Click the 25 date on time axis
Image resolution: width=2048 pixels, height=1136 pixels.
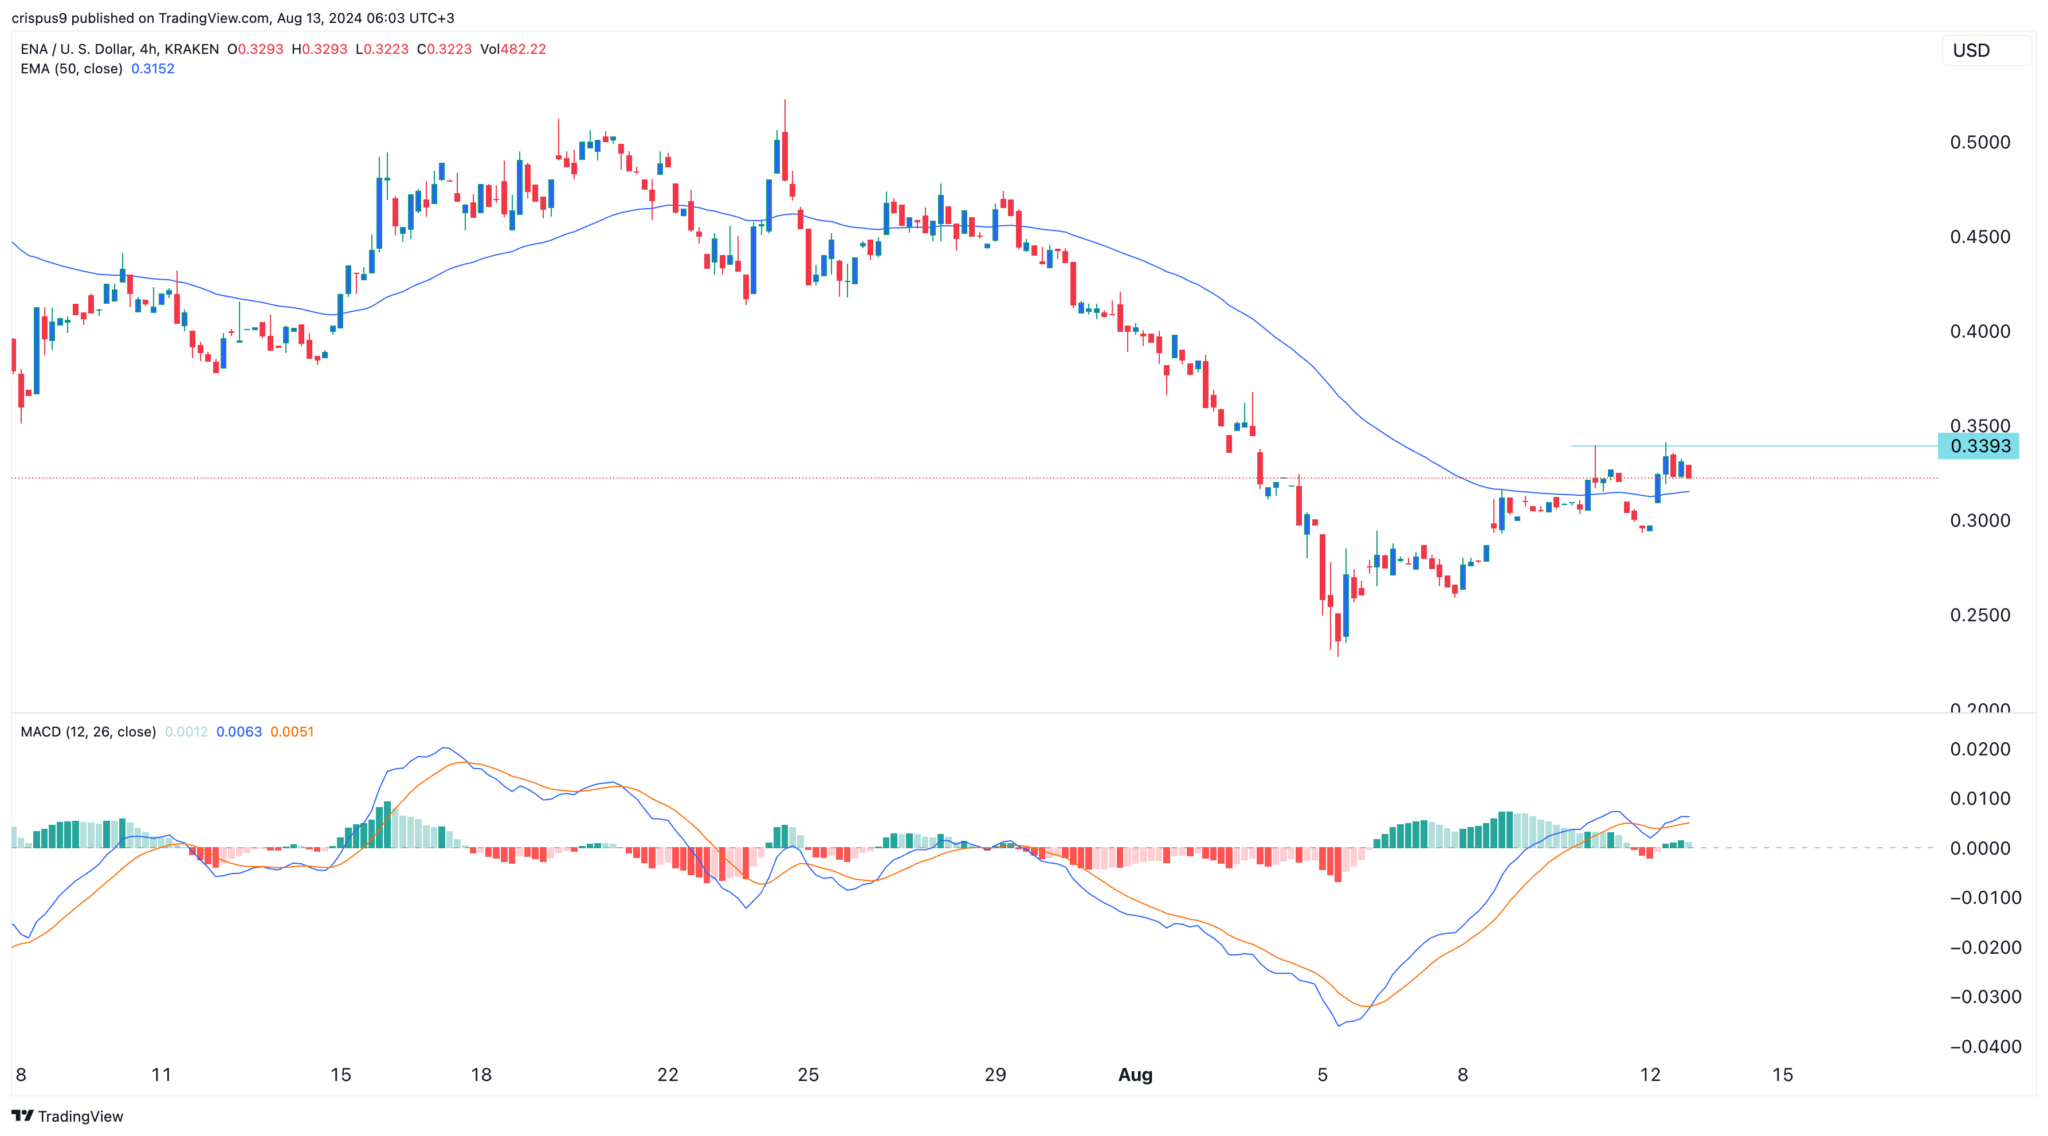pyautogui.click(x=808, y=1075)
